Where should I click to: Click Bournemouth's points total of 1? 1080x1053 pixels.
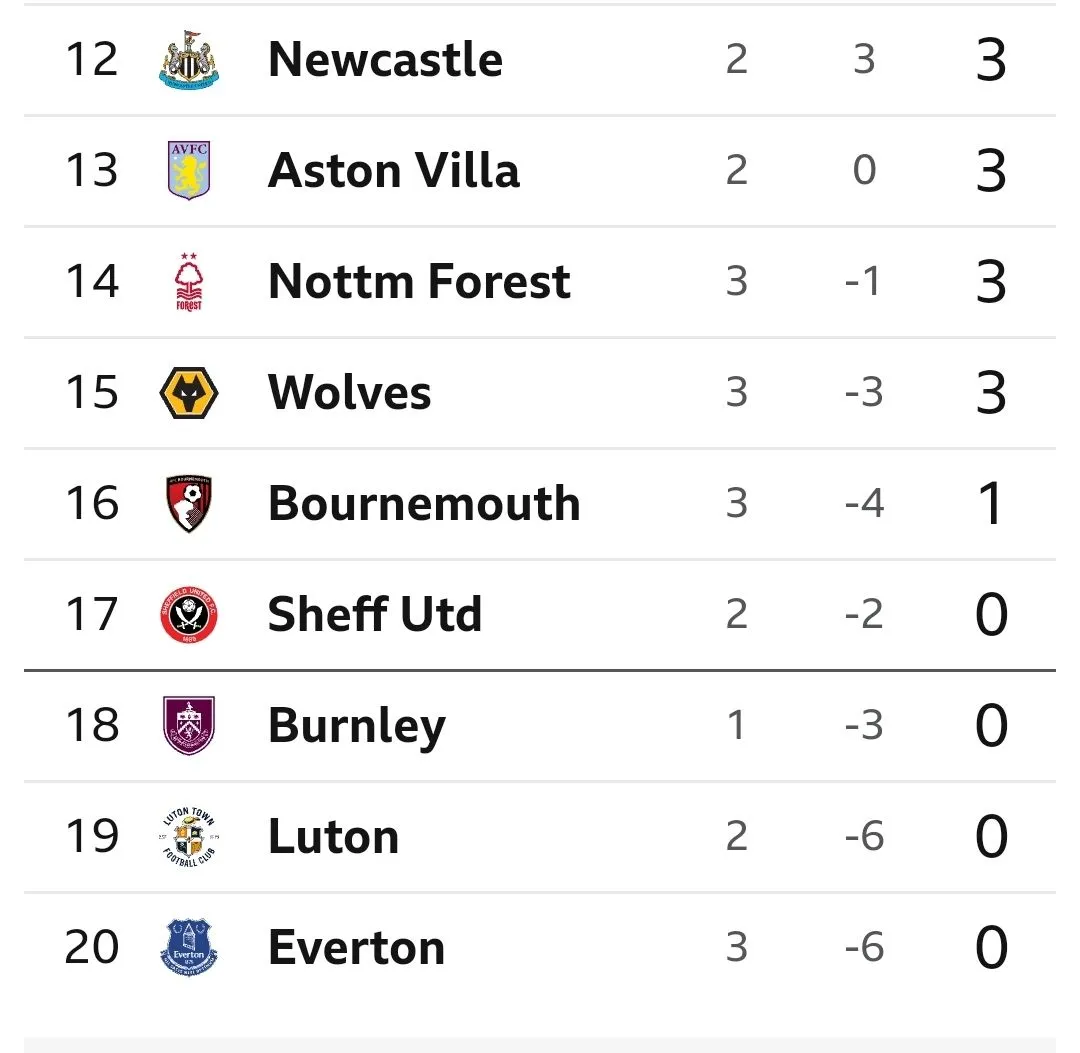point(990,504)
